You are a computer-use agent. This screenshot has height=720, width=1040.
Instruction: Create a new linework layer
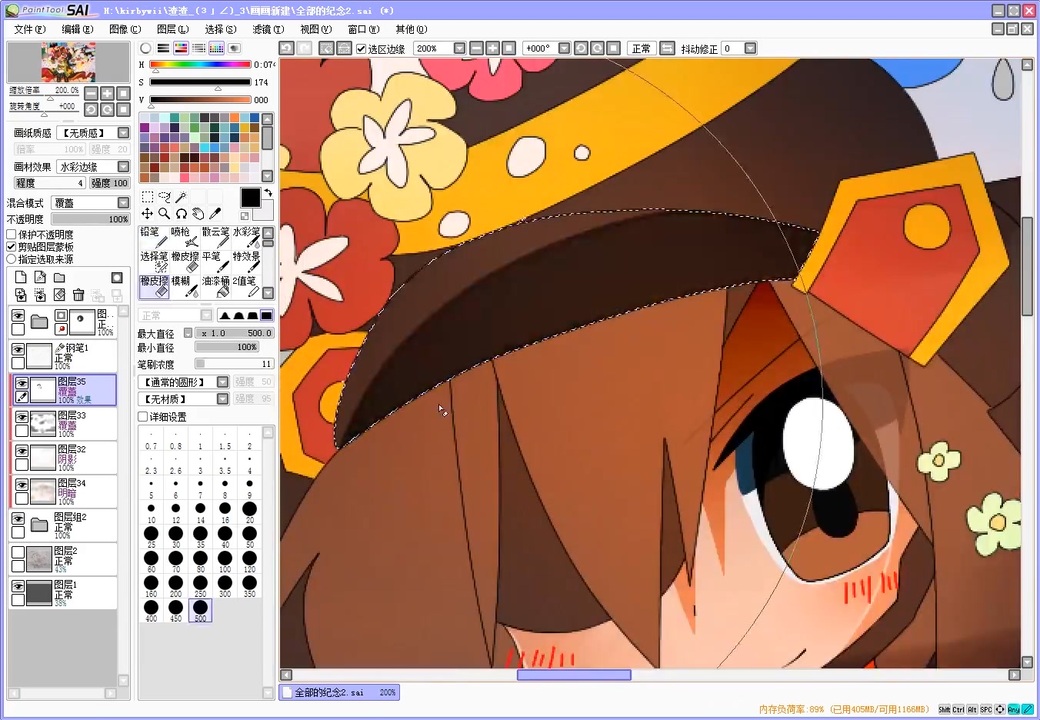[x=40, y=277]
